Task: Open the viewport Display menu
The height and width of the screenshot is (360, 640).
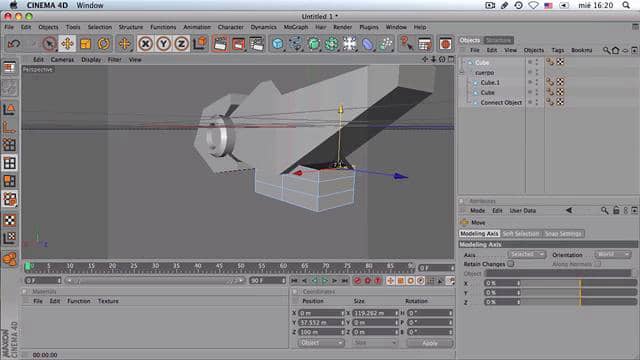Action: [x=91, y=60]
